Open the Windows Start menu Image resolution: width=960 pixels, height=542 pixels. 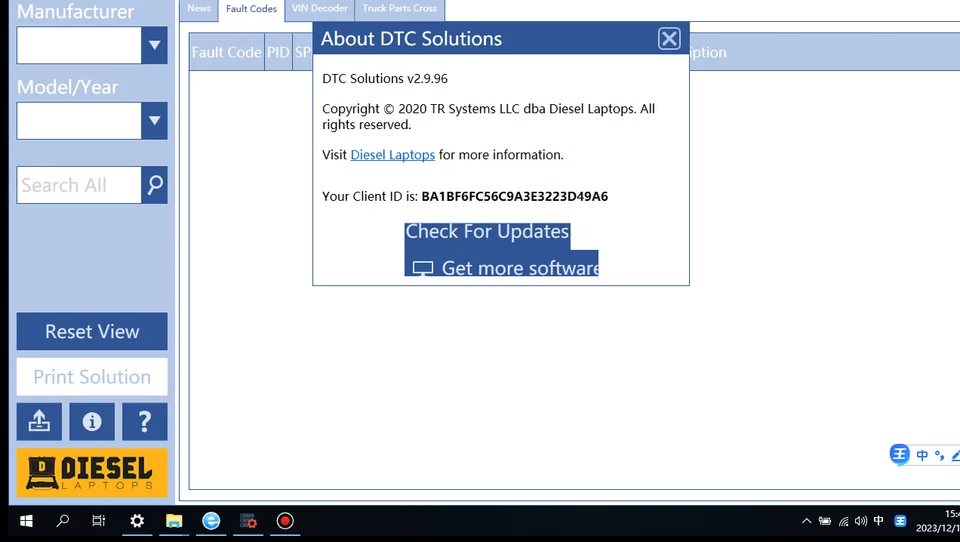[x=26, y=521]
